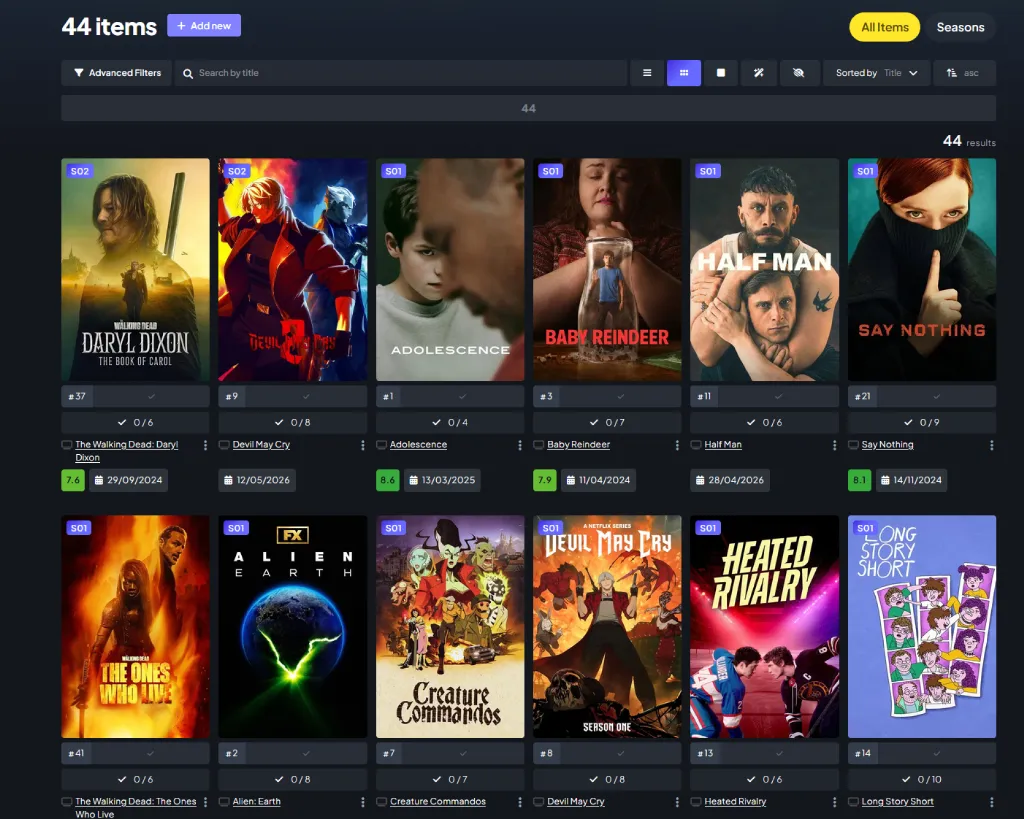Toggle the hidden items eye icon

[799, 73]
